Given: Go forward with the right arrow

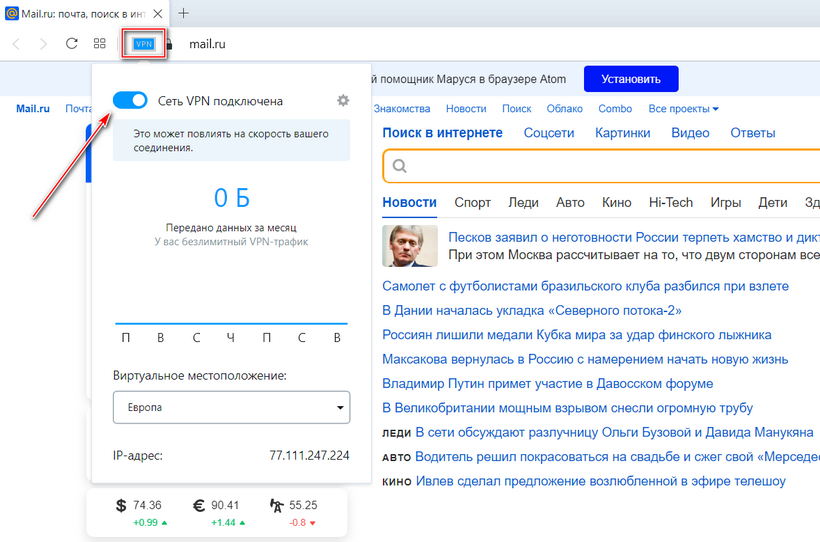Looking at the screenshot, I should (43, 44).
